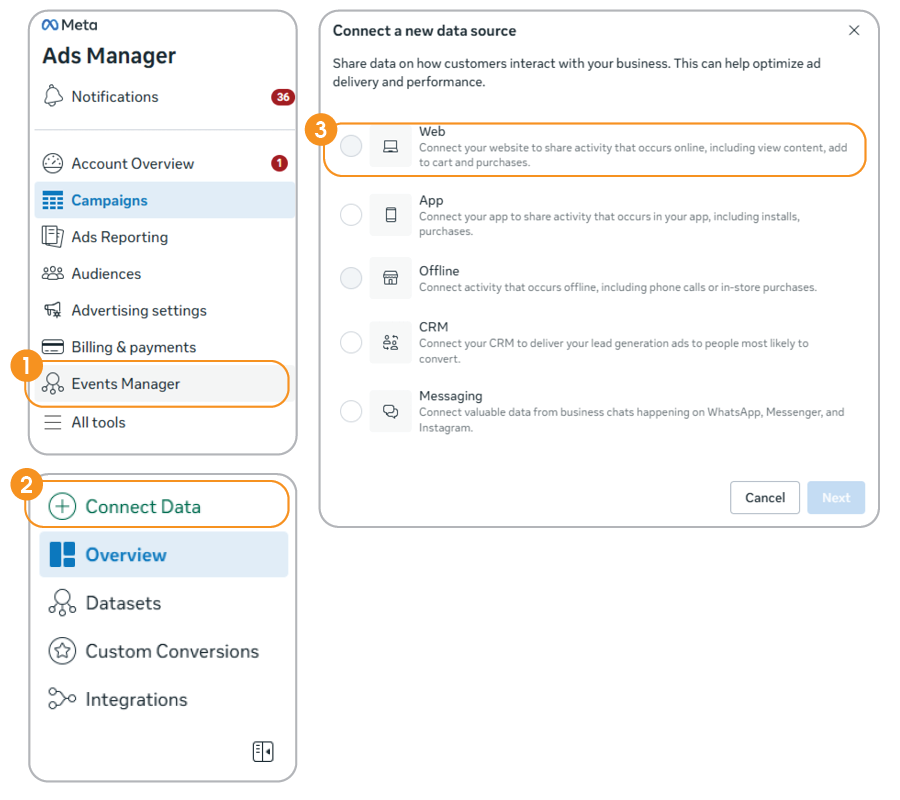
Task: Click the Notifications bell icon
Action: tap(53, 97)
